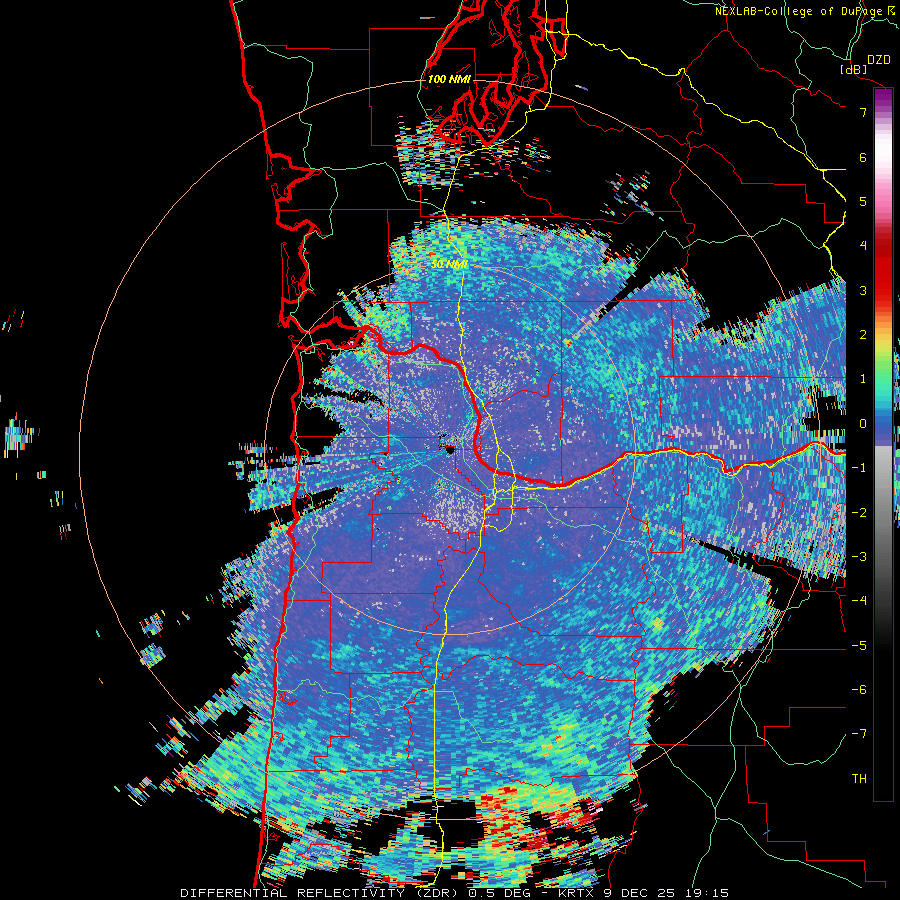This screenshot has height=900, width=900.
Task: Click the ZDR color scale bar
Action: tap(883, 444)
